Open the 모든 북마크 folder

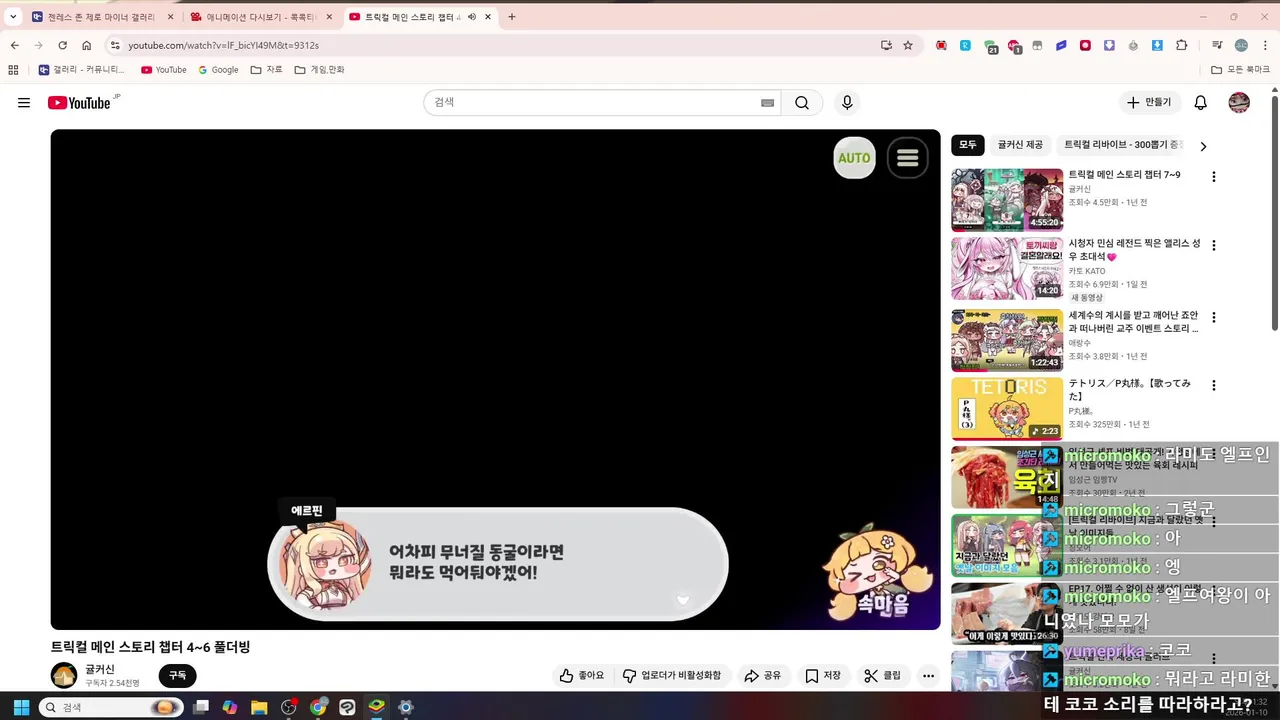1240,70
